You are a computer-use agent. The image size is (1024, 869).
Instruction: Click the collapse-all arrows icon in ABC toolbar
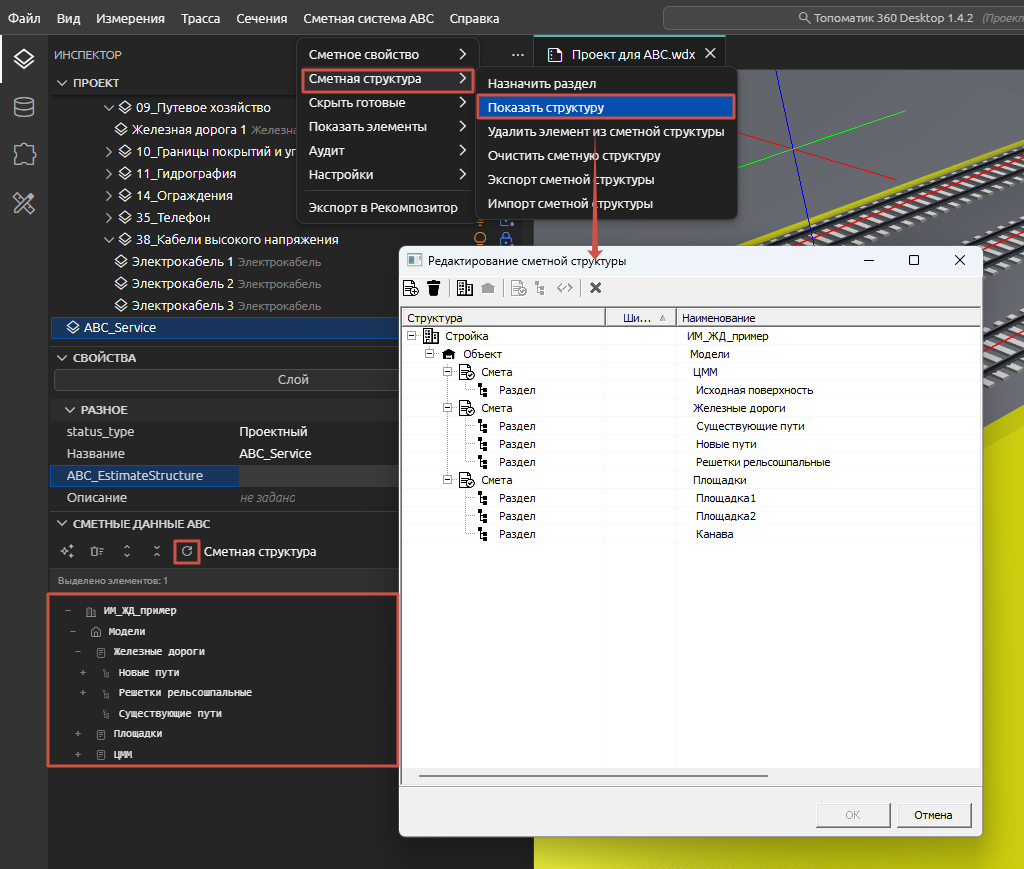point(157,551)
